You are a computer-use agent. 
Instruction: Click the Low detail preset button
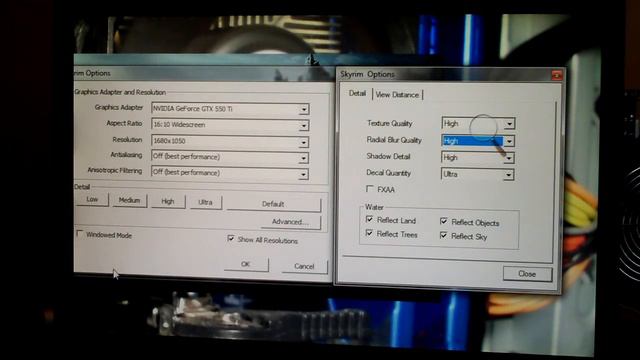92,200
